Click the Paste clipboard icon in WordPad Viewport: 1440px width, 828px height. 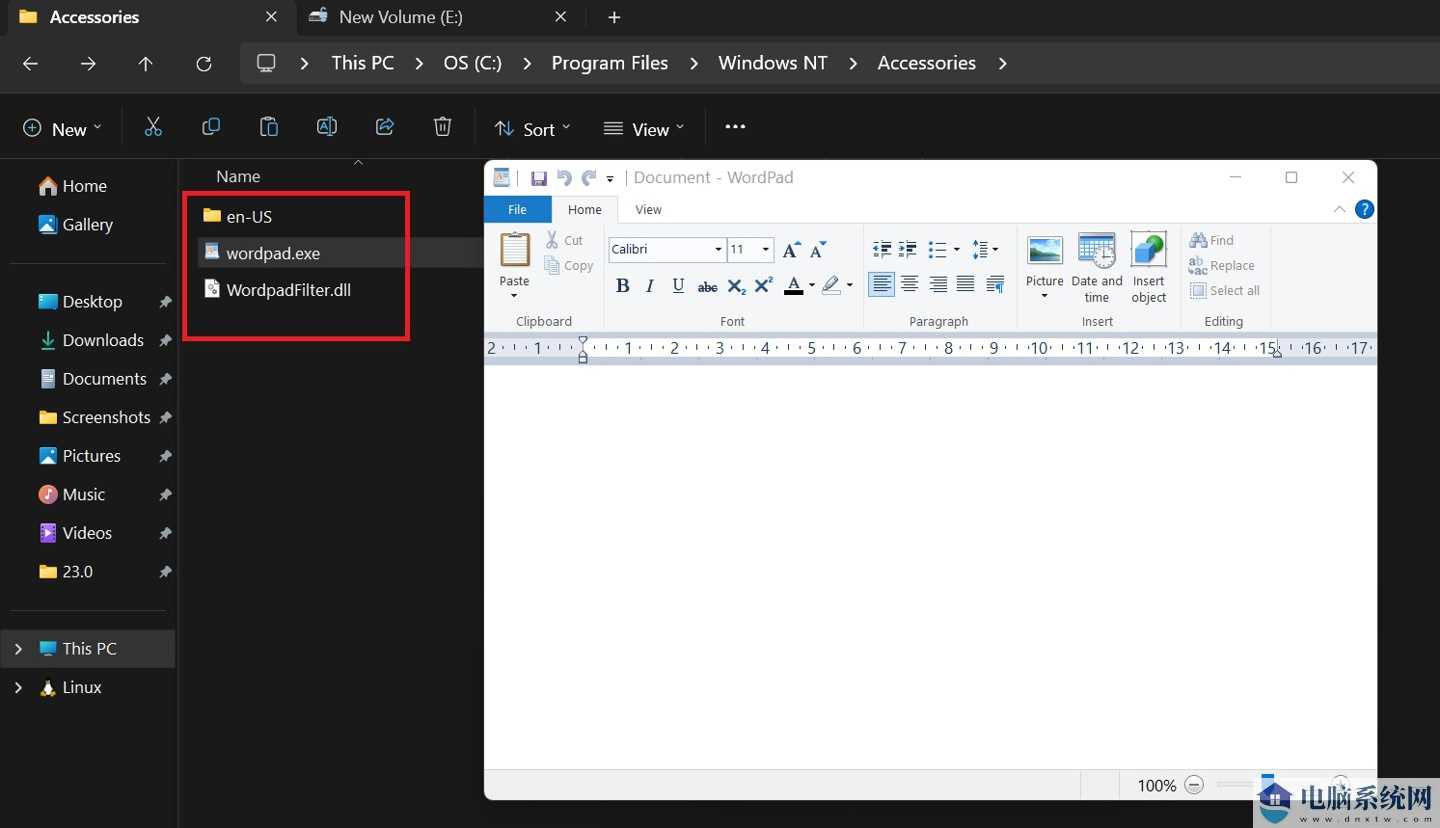coord(514,250)
